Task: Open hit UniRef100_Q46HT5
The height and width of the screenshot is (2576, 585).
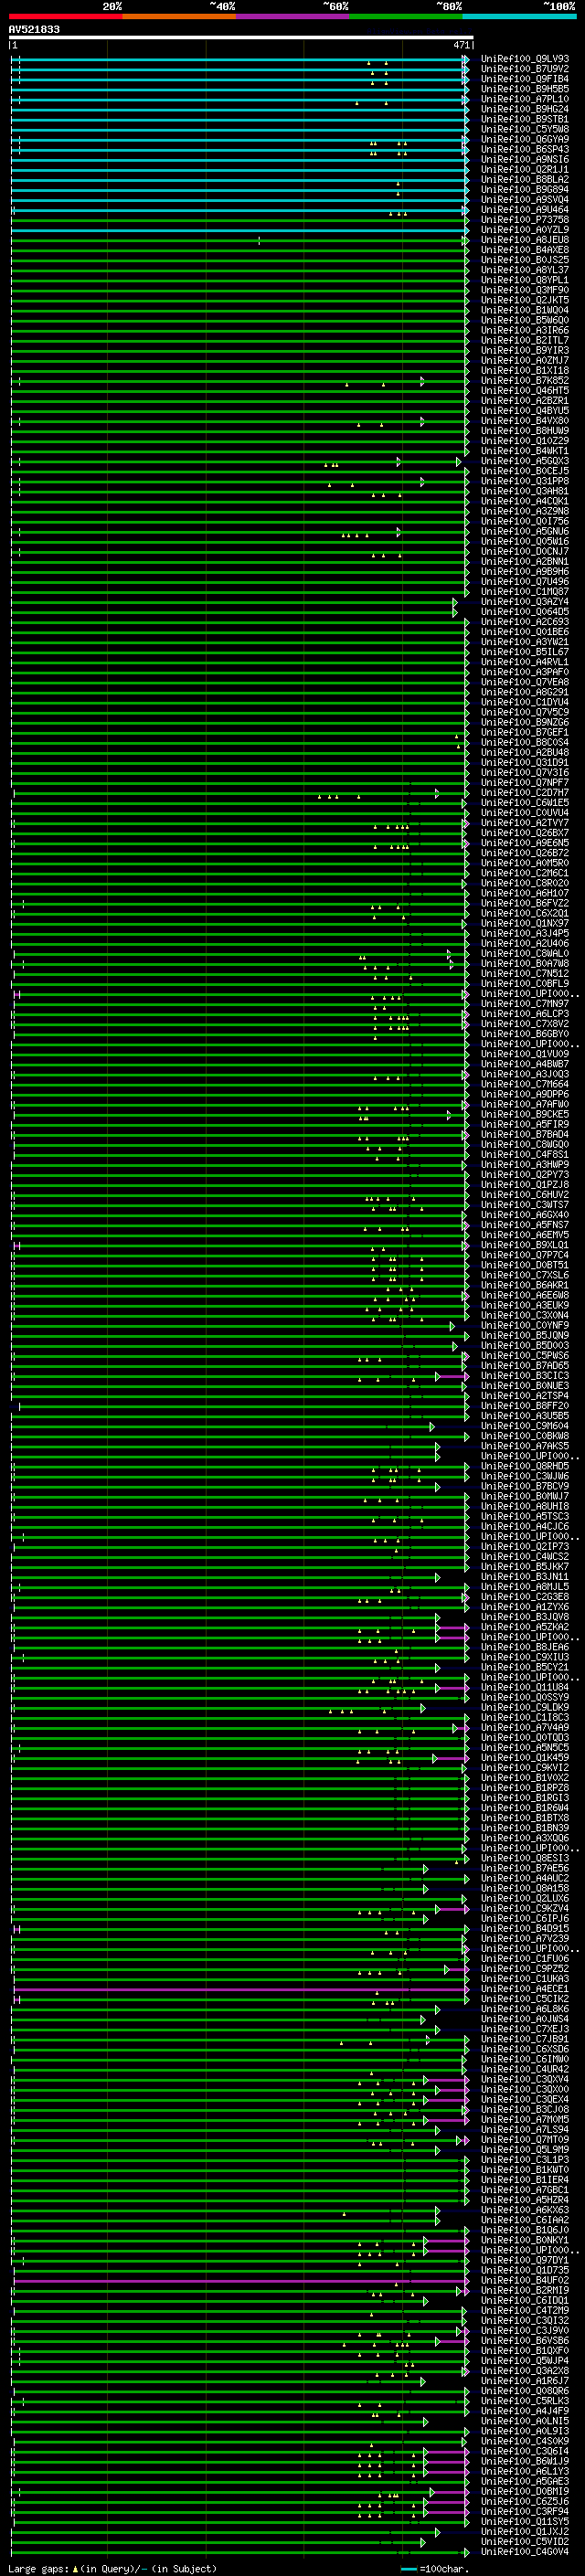Action: click(x=525, y=390)
